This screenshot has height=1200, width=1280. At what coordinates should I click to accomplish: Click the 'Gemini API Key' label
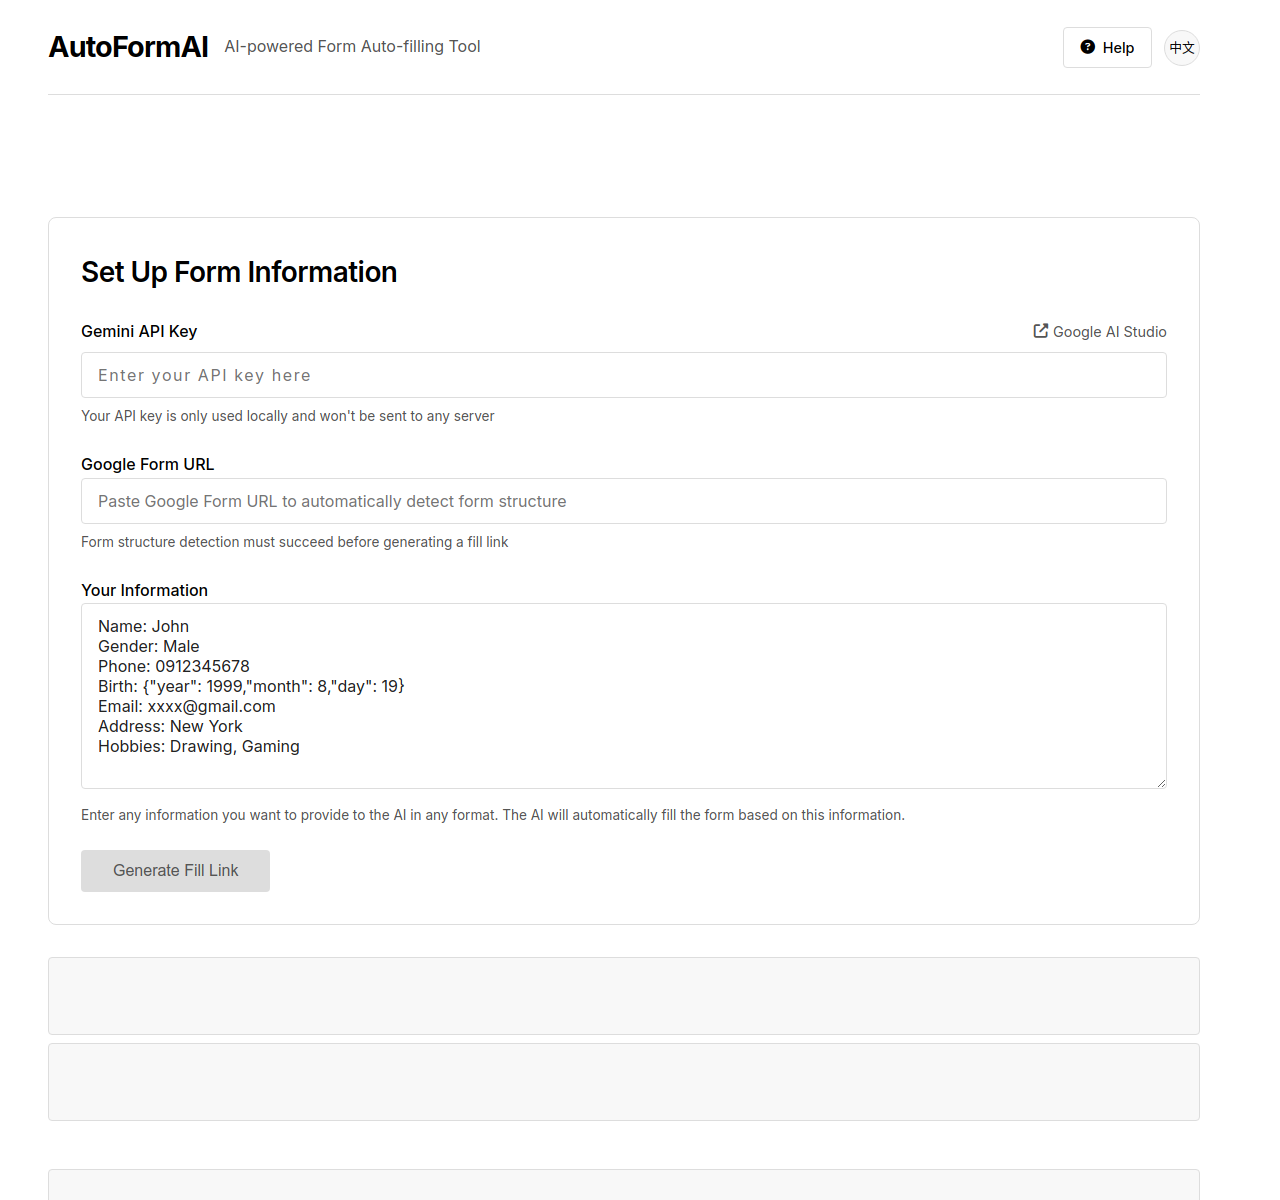click(x=139, y=331)
